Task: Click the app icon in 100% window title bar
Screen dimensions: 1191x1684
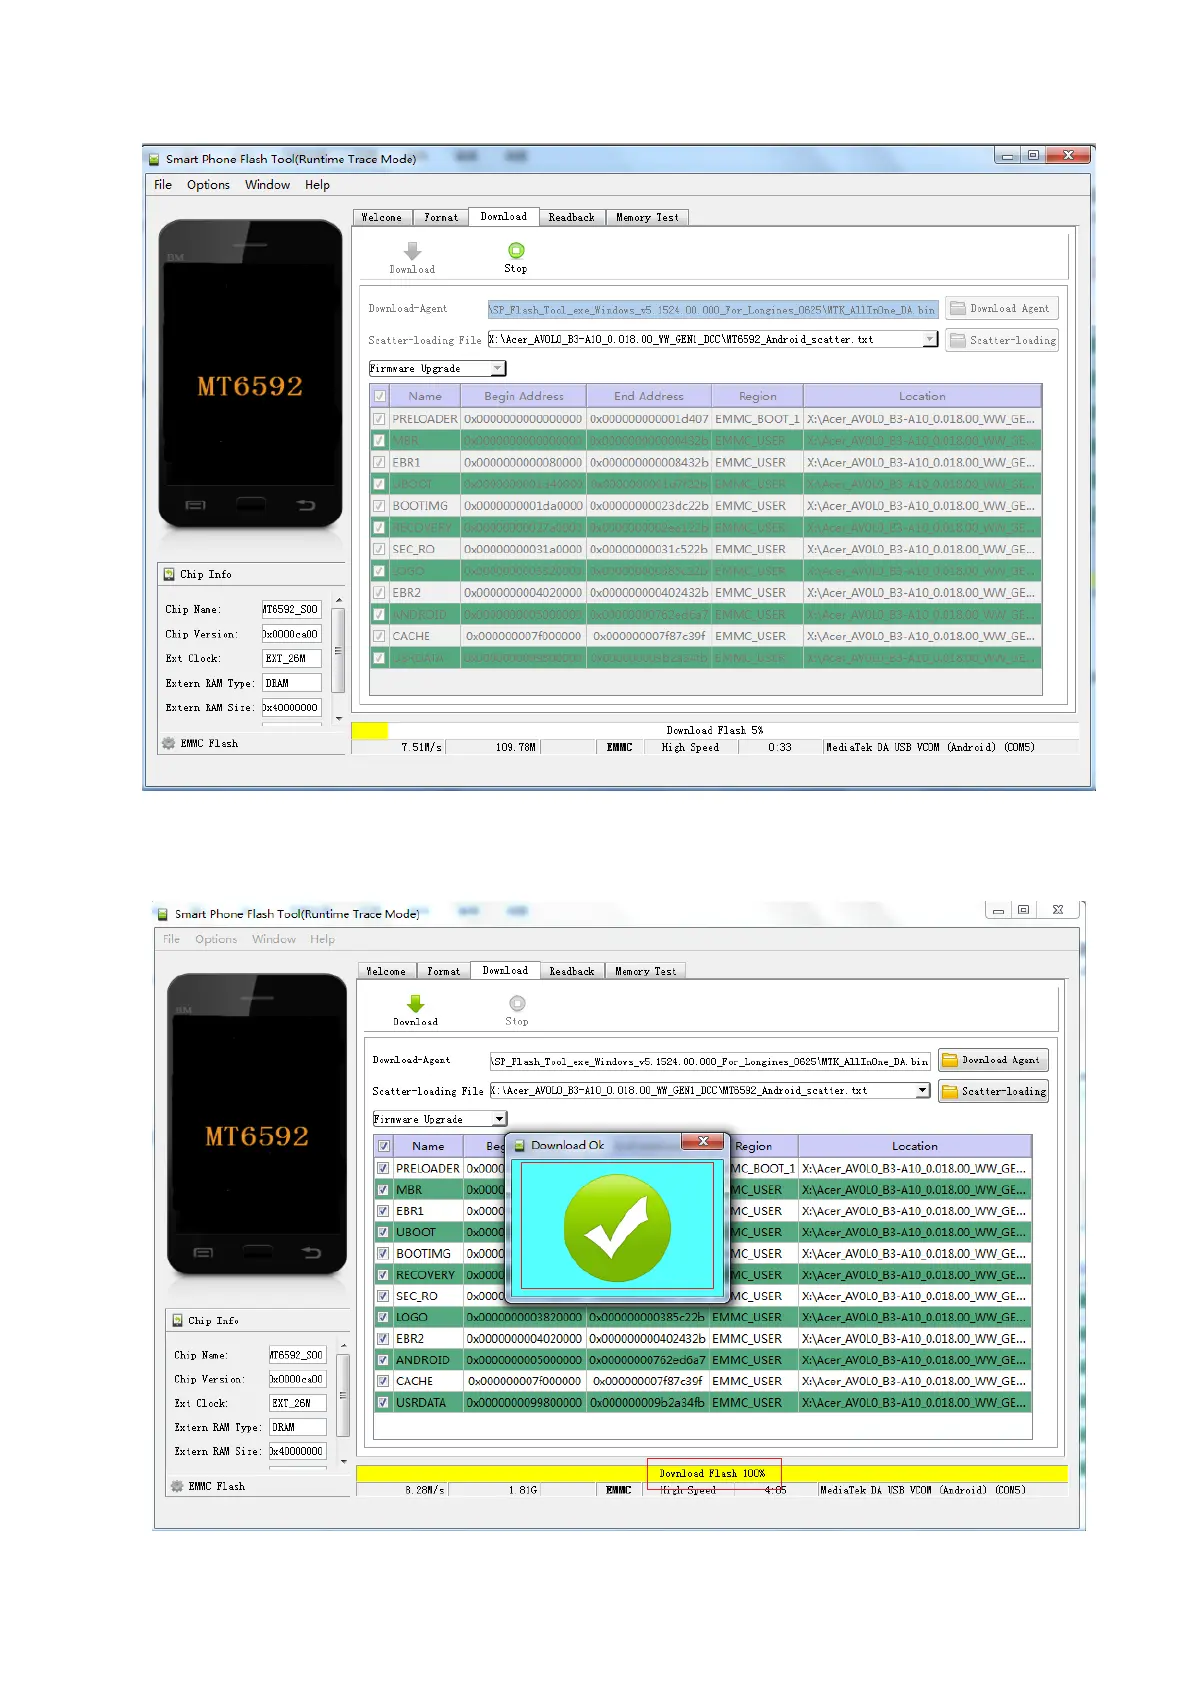Action: 162,913
